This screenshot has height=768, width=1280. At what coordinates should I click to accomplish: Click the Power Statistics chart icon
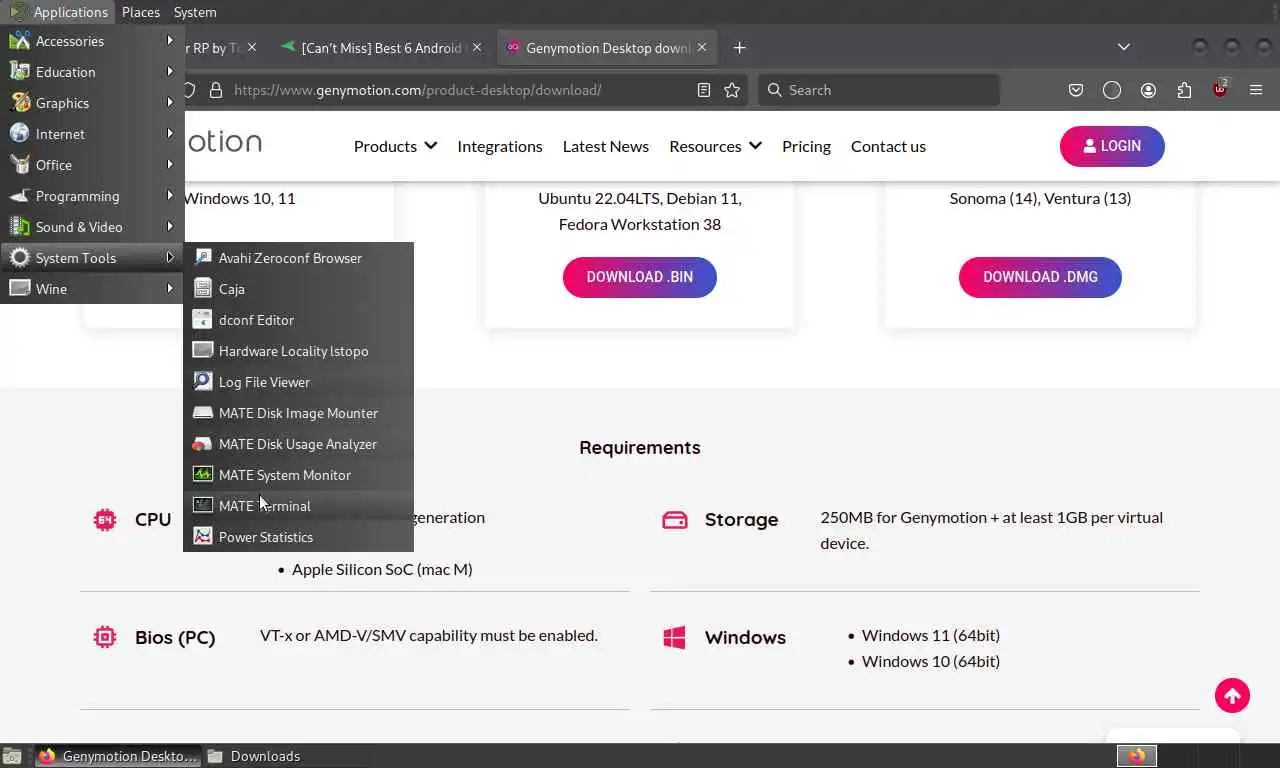203,537
